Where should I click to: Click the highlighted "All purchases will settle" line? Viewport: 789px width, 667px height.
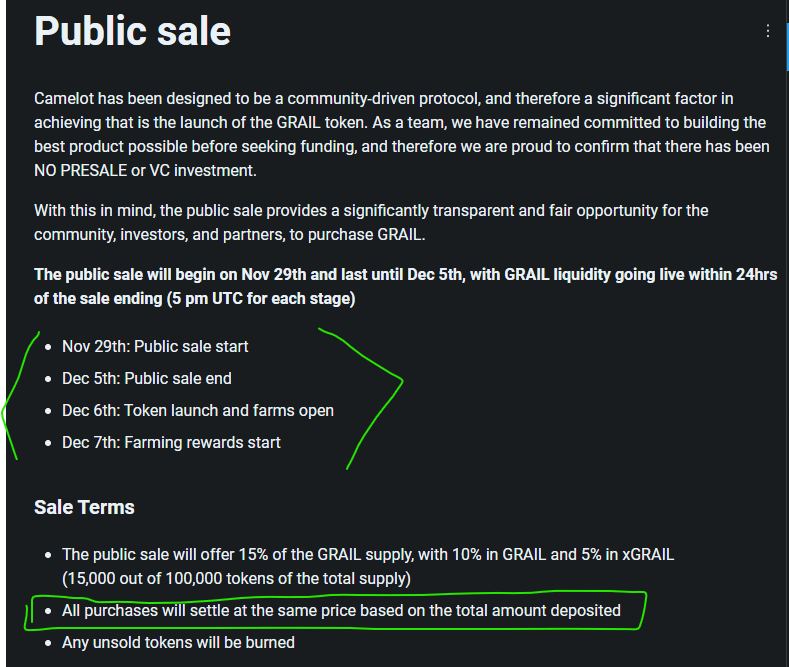click(x=341, y=610)
